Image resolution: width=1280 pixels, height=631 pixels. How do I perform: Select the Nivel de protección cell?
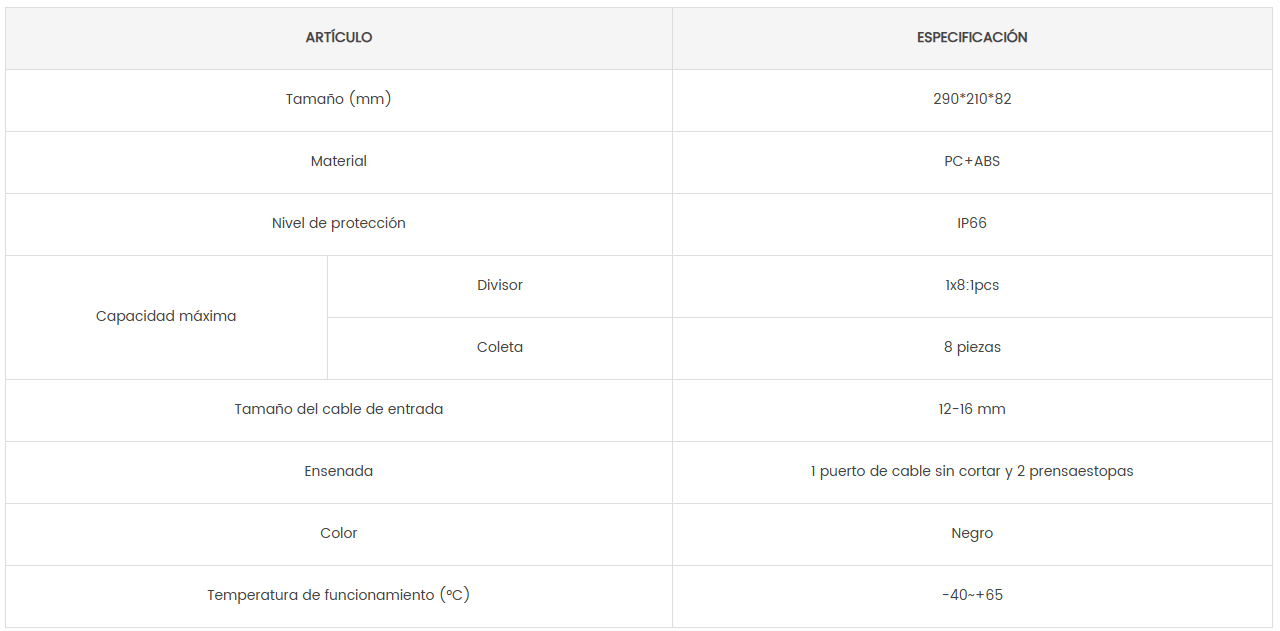339,223
